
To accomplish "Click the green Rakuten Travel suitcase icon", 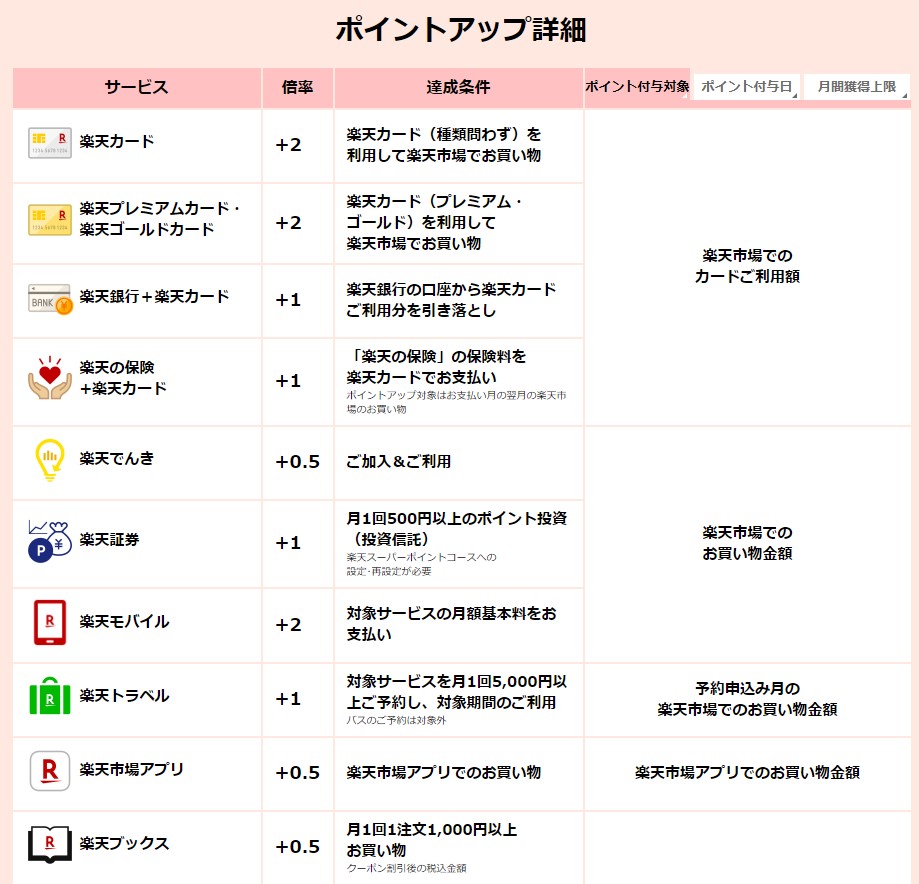I will coord(49,696).
